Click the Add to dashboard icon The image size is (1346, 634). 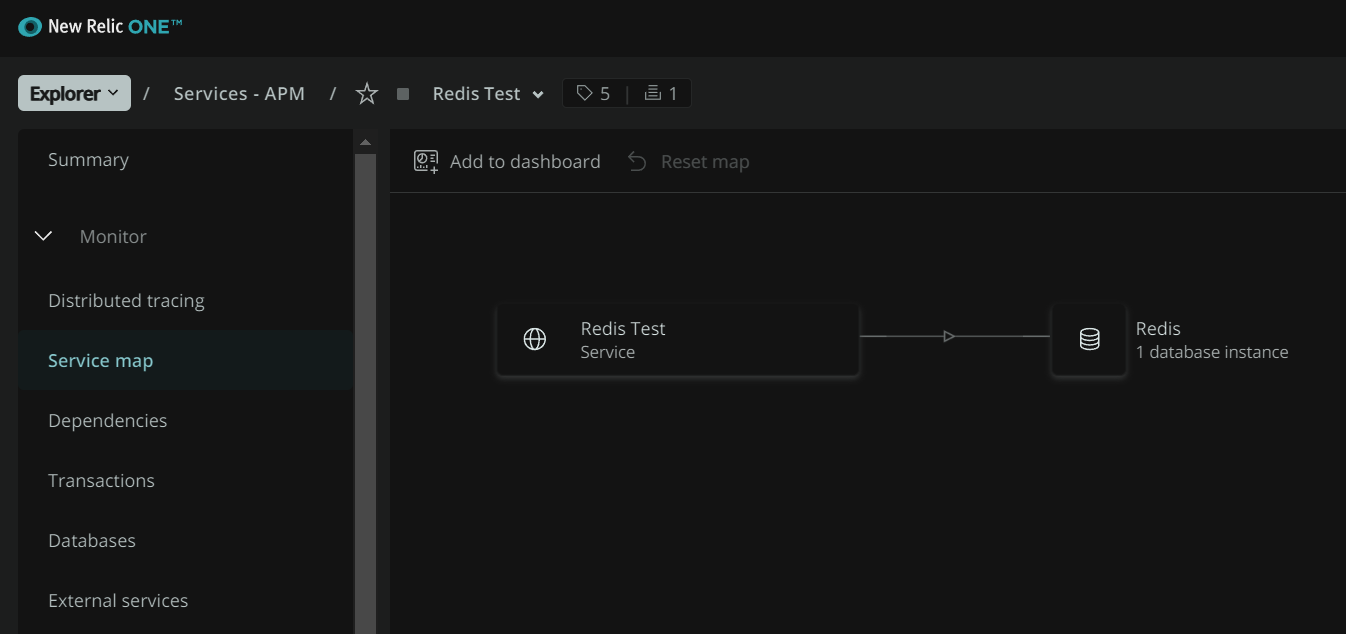coord(426,162)
